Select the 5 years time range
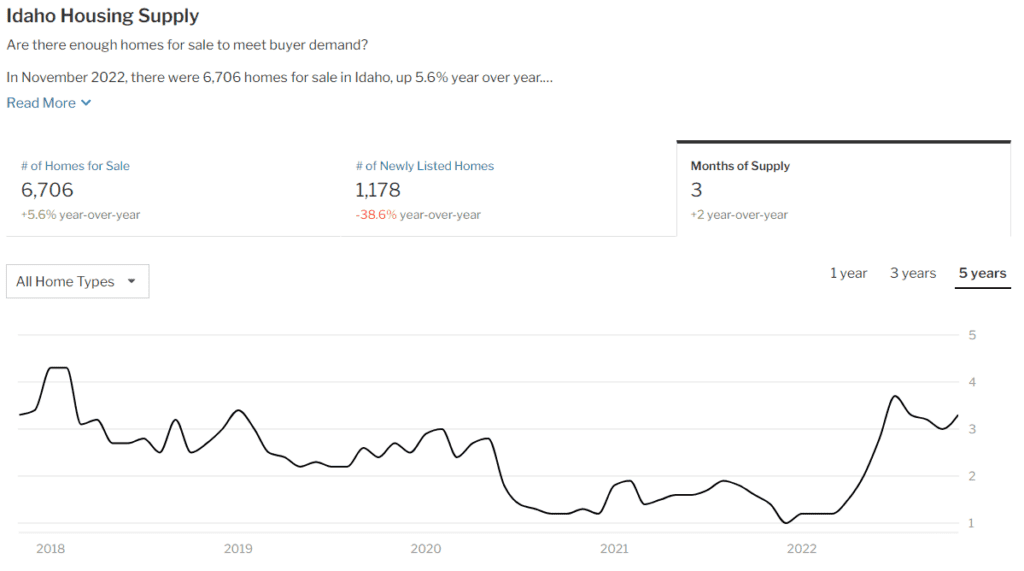This screenshot has width=1024, height=571. 982,273
